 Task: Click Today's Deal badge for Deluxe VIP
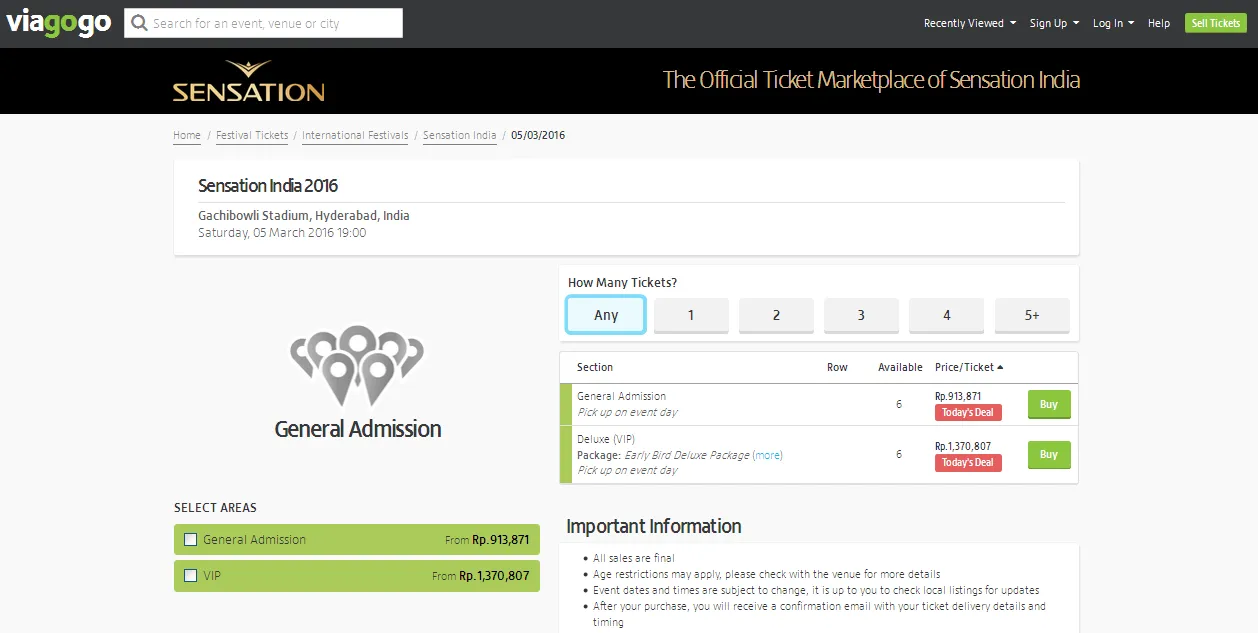pyautogui.click(x=967, y=463)
